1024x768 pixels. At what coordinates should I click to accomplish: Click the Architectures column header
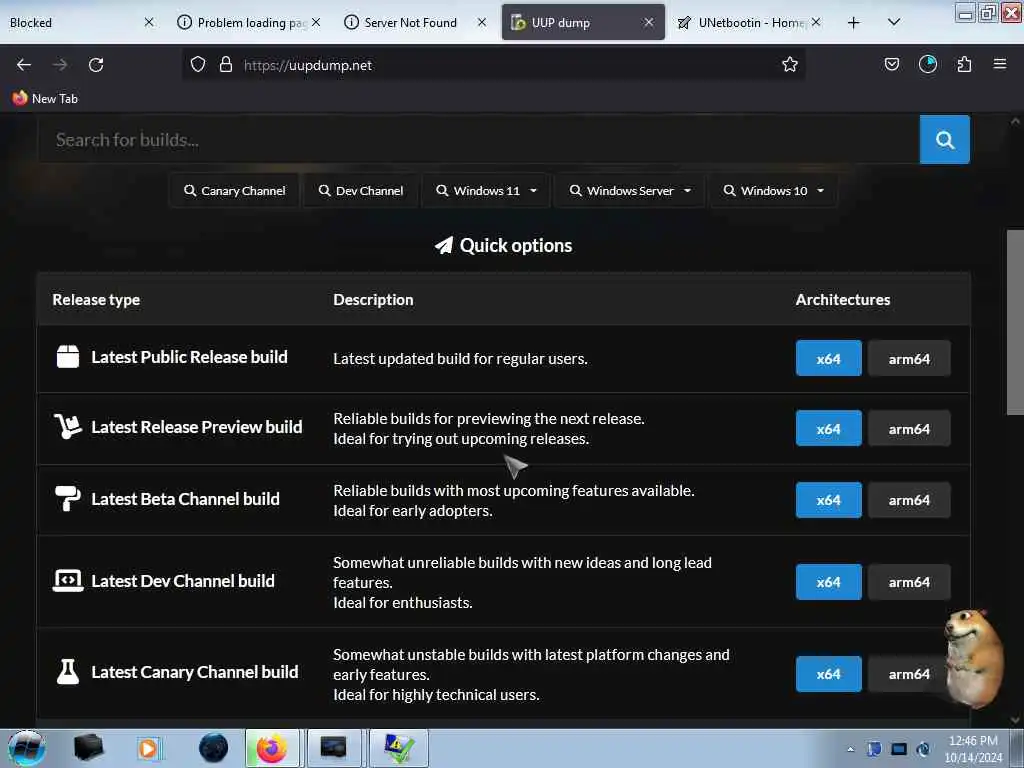pos(842,300)
